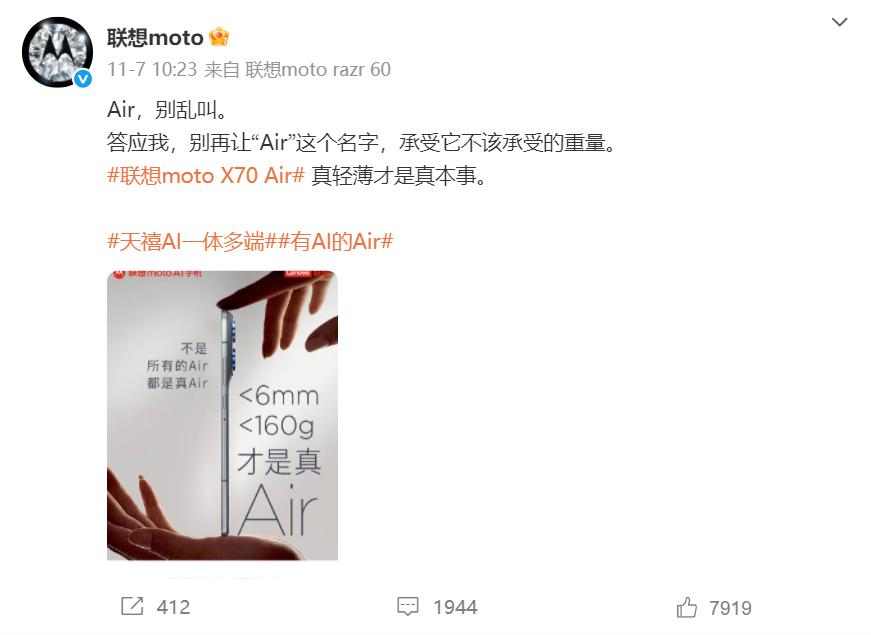Click the source link 联想moto razr 60
Screen dimensions: 871x635
318,69
